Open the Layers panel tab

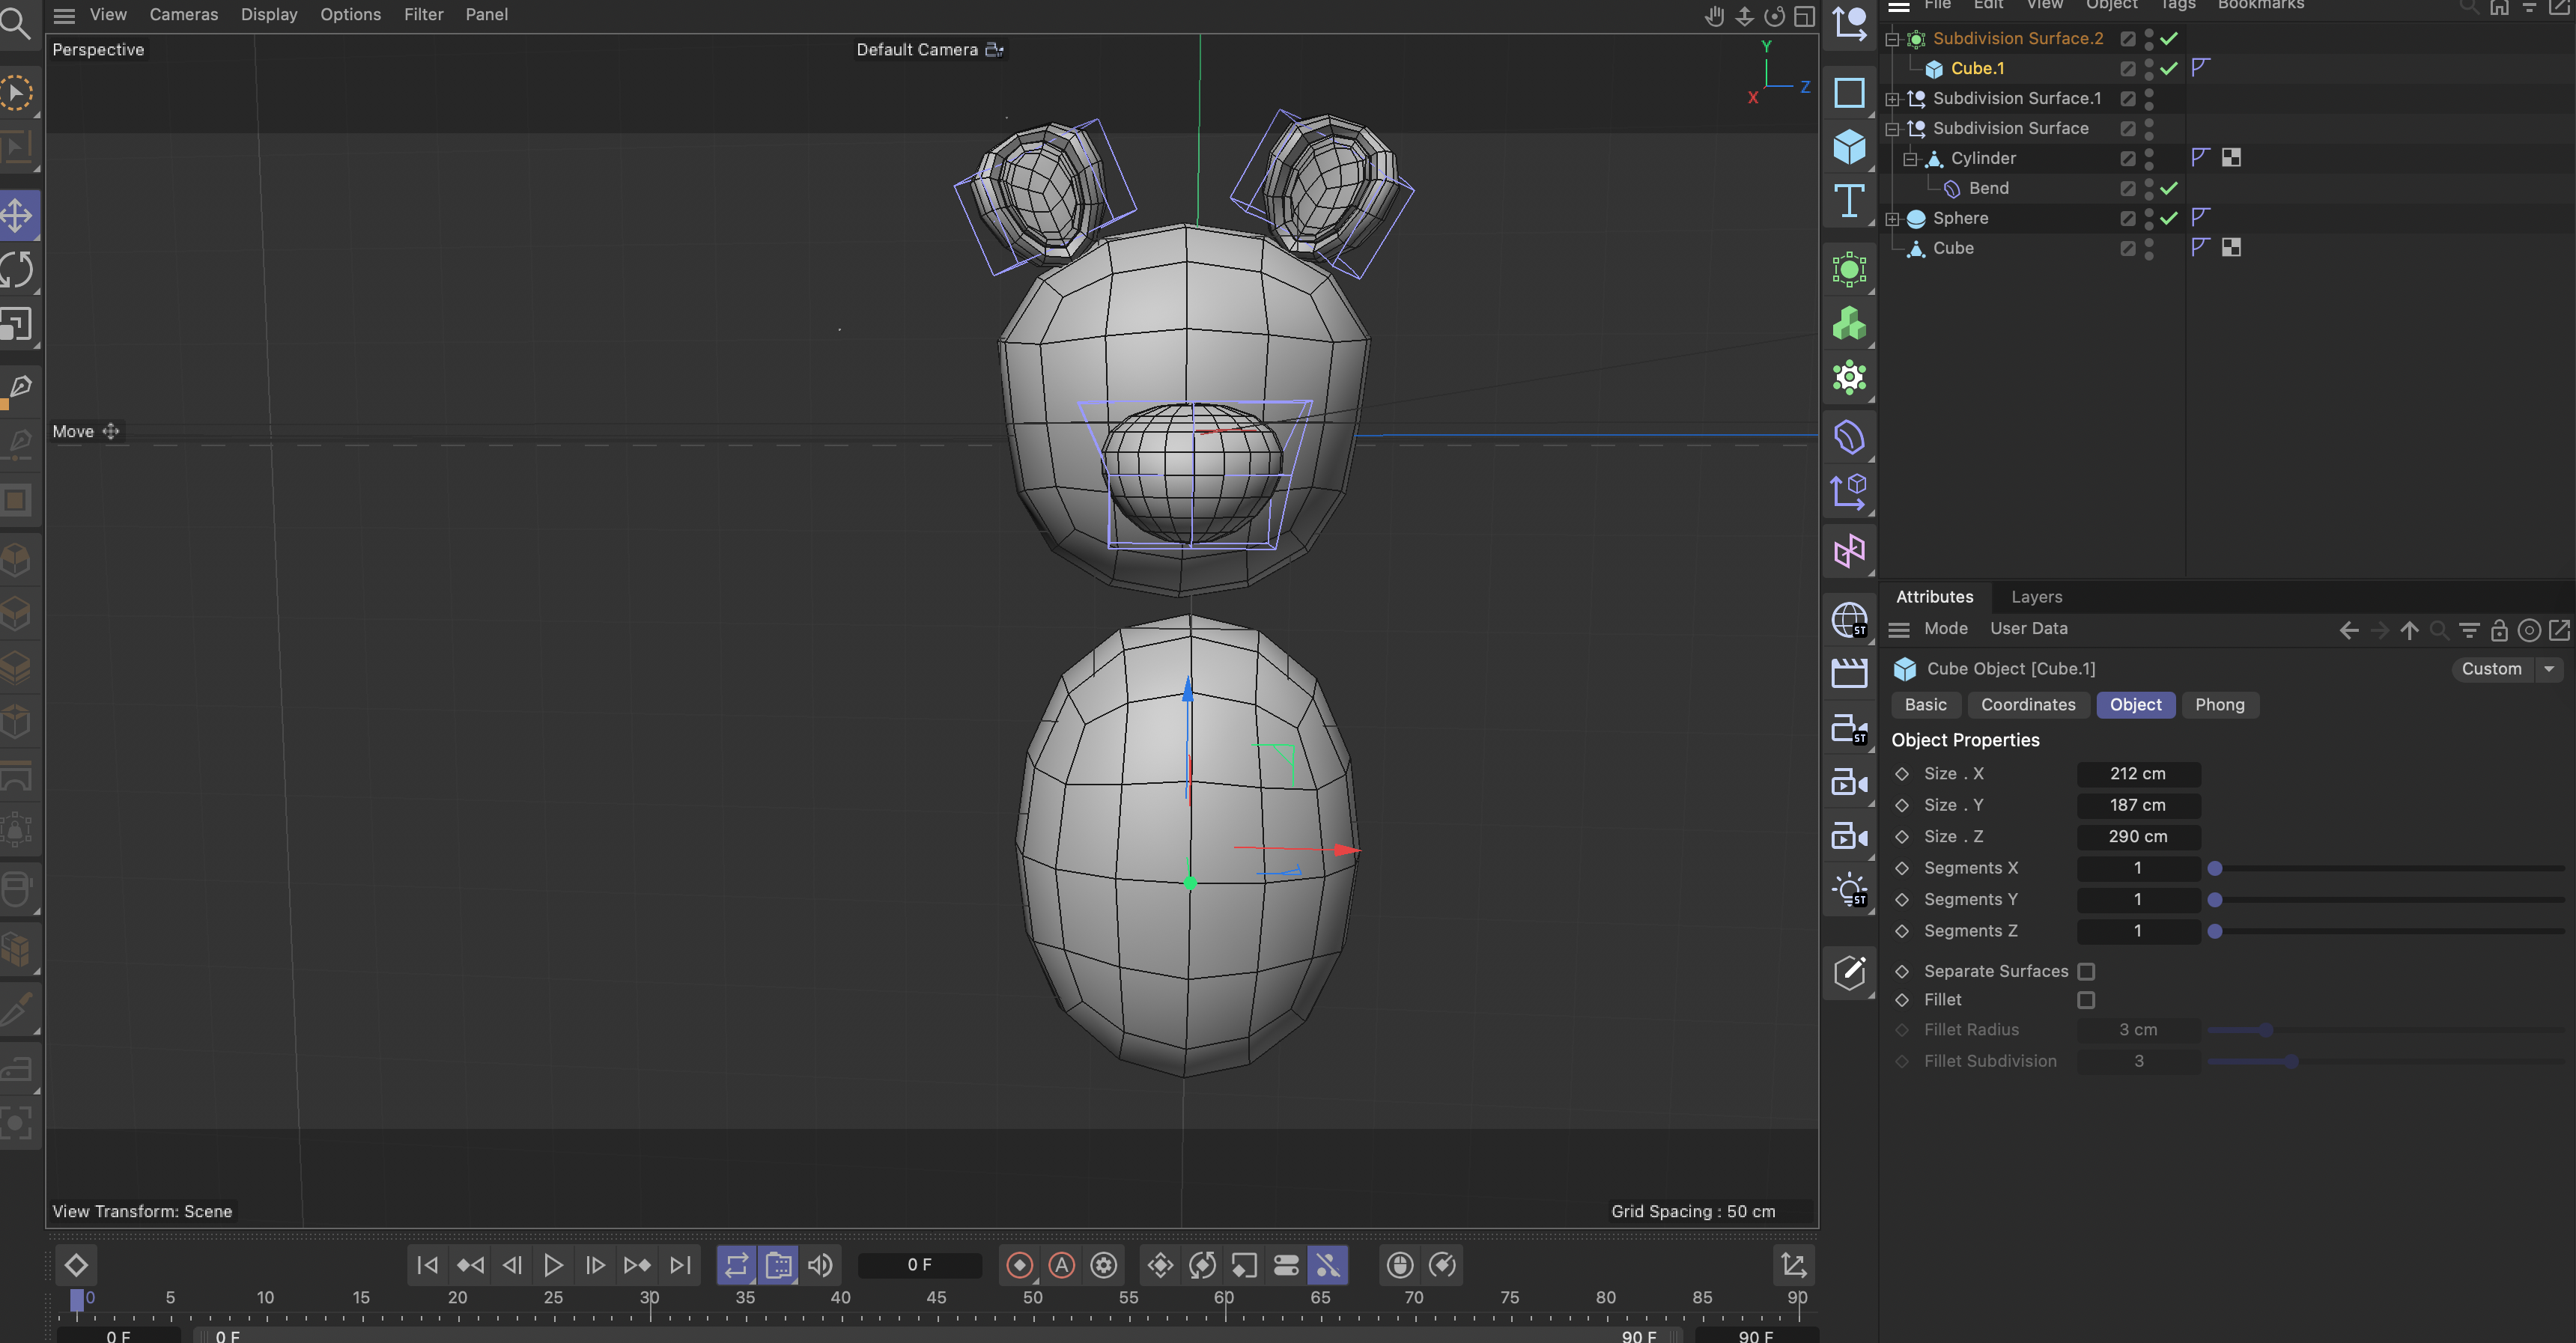(2036, 597)
